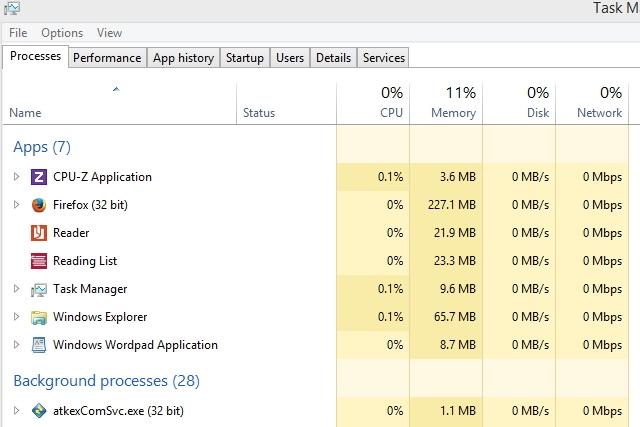Select the CPU-Z Application icon

click(39, 177)
